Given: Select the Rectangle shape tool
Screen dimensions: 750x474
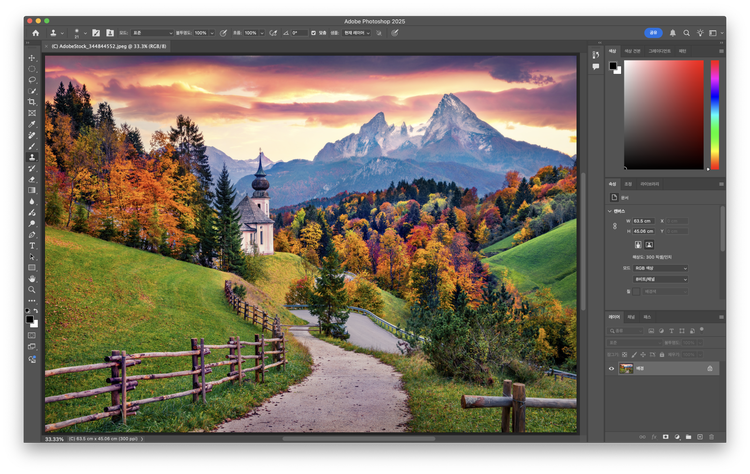Looking at the screenshot, I should pos(32,268).
